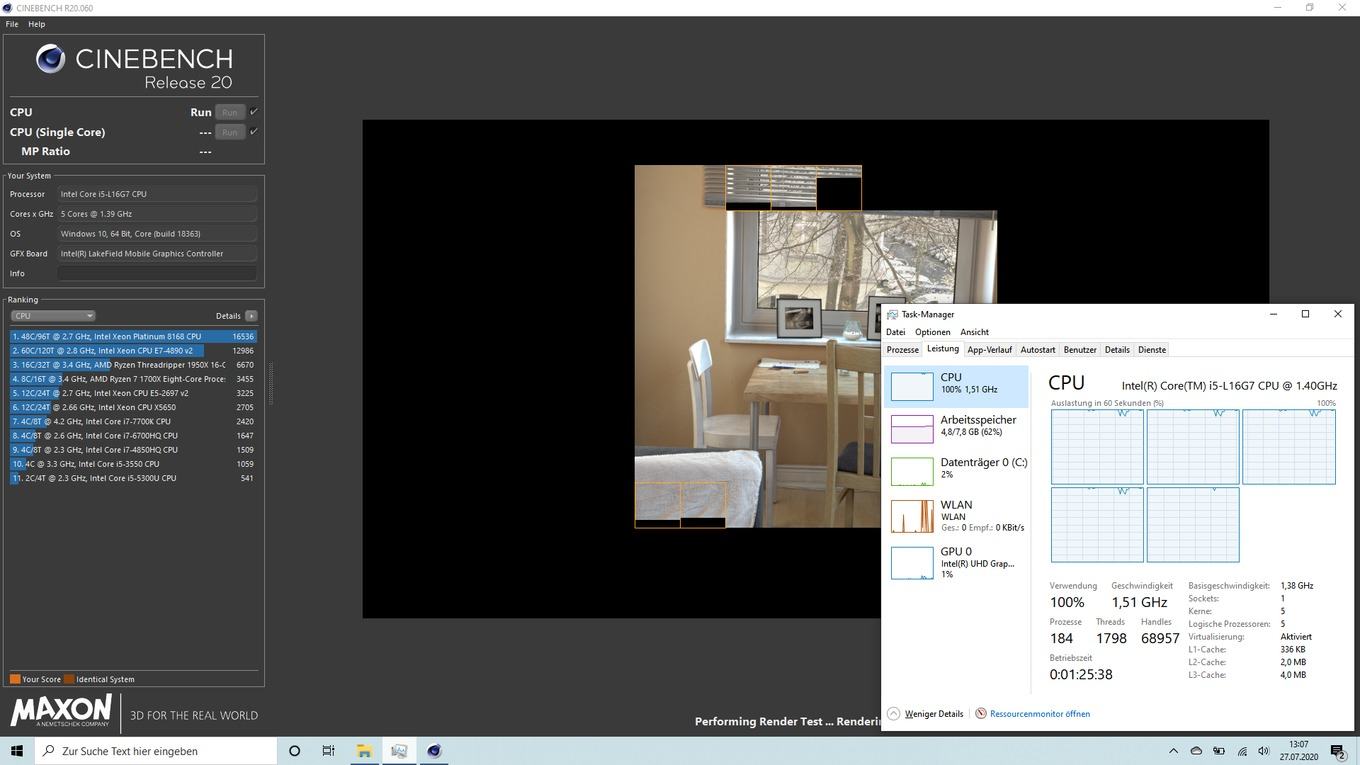Image resolution: width=1360 pixels, height=765 pixels.
Task: Click the Cinebench title bar icon
Action: [x=8, y=8]
